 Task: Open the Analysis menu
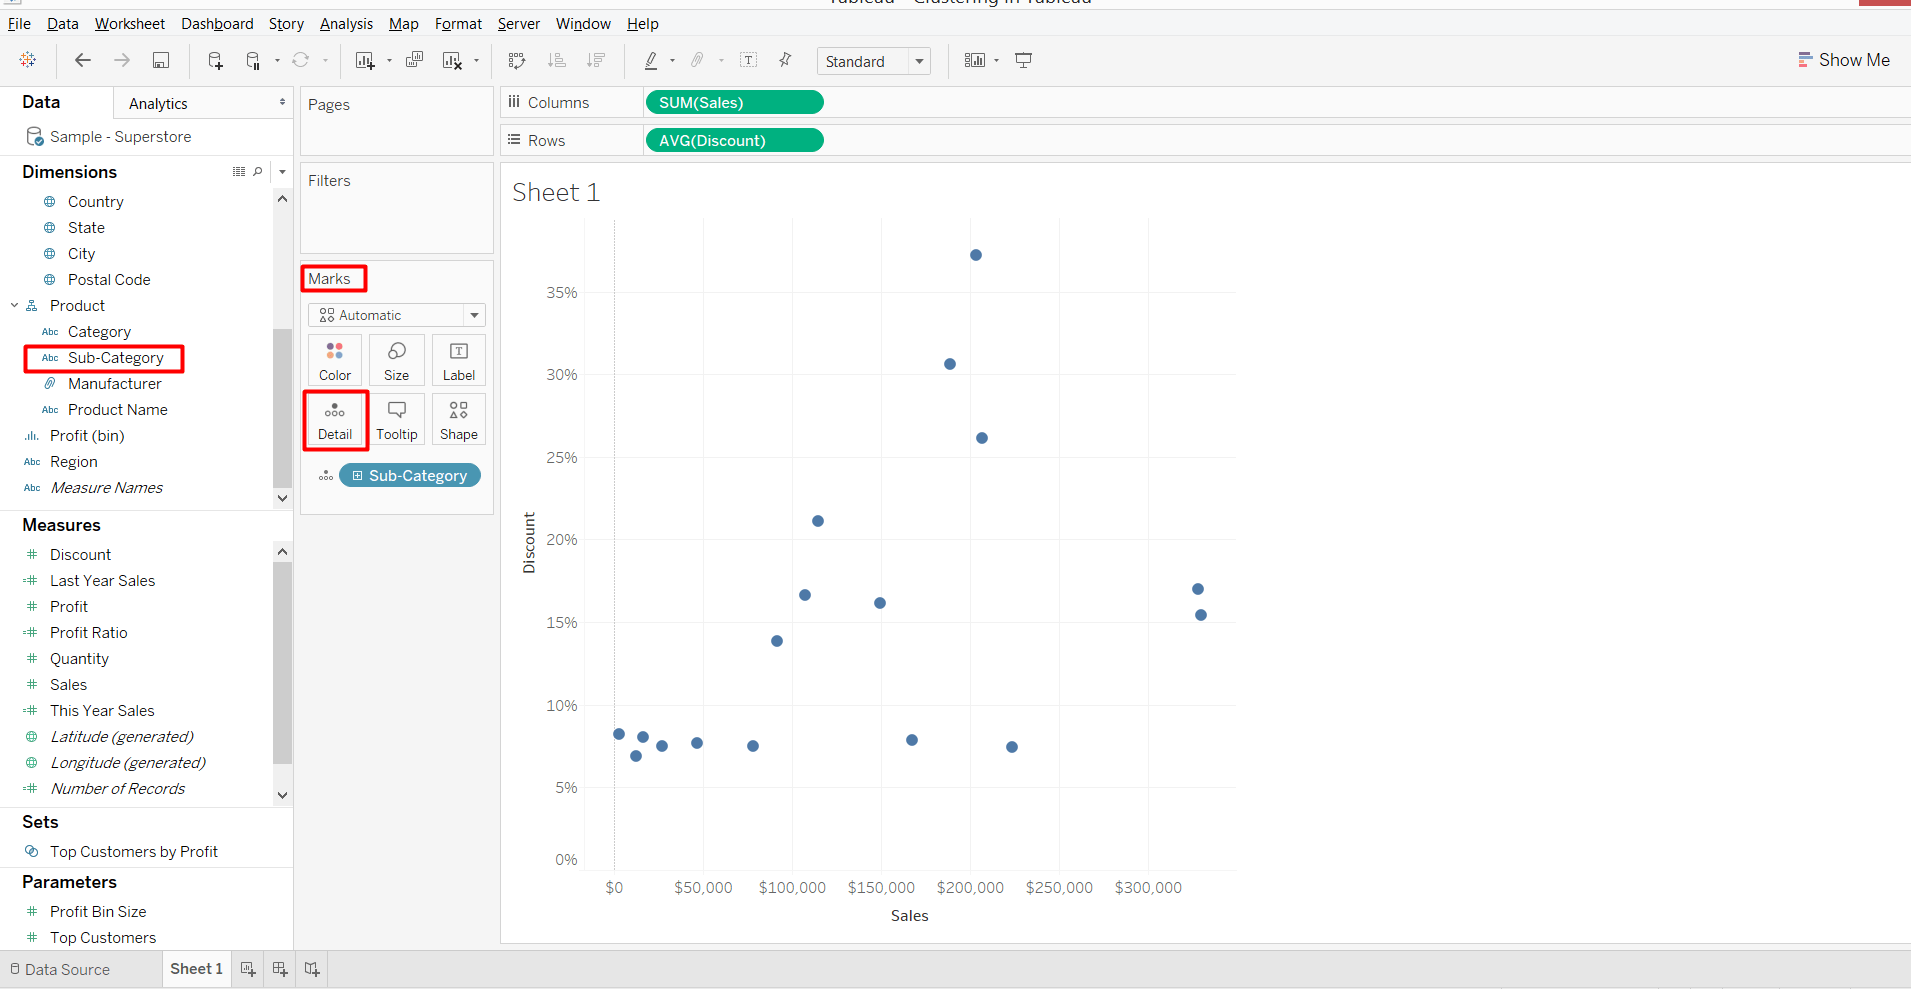pyautogui.click(x=346, y=23)
